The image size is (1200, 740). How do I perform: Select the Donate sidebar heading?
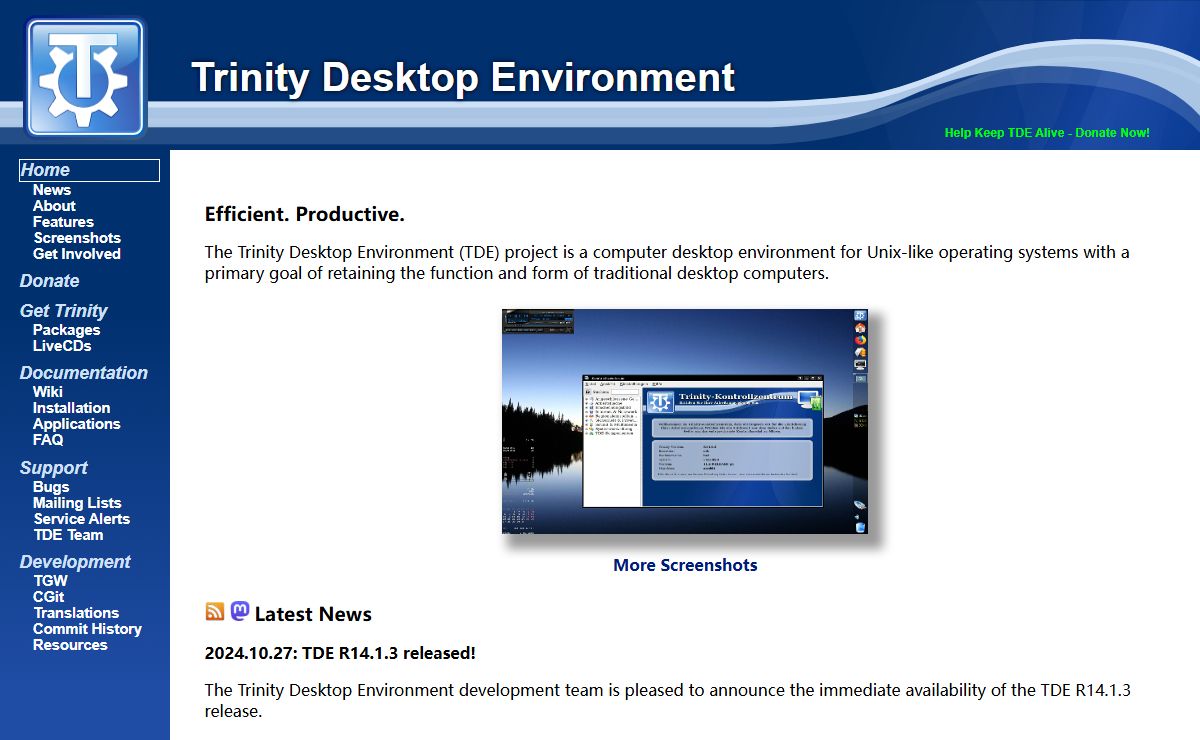pos(49,281)
